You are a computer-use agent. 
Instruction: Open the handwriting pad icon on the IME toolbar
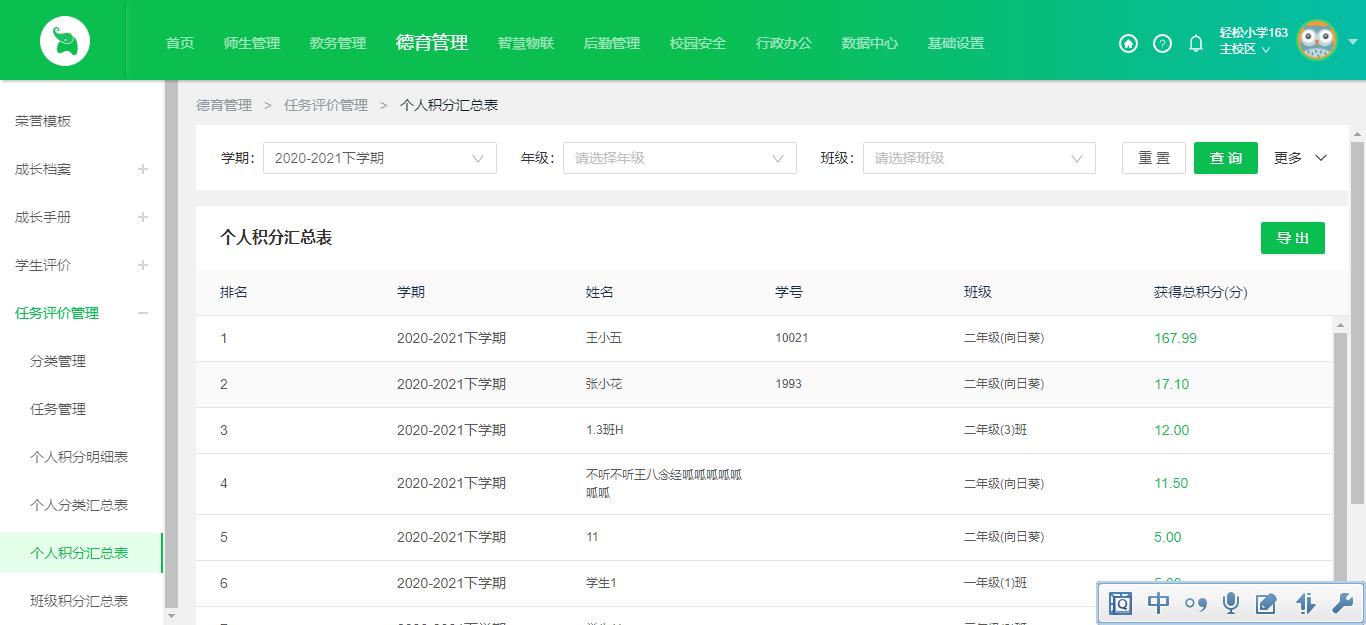click(1267, 603)
